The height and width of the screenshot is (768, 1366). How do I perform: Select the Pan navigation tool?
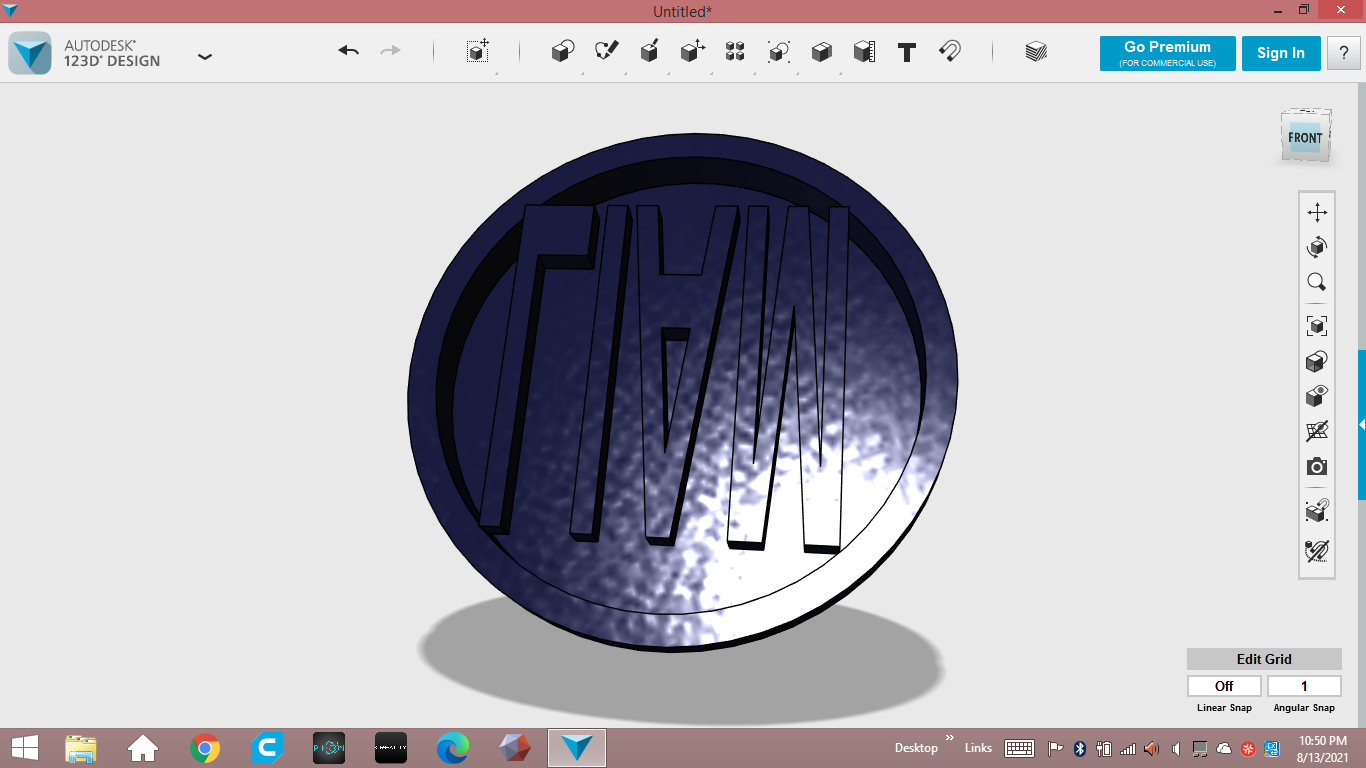pos(1317,212)
